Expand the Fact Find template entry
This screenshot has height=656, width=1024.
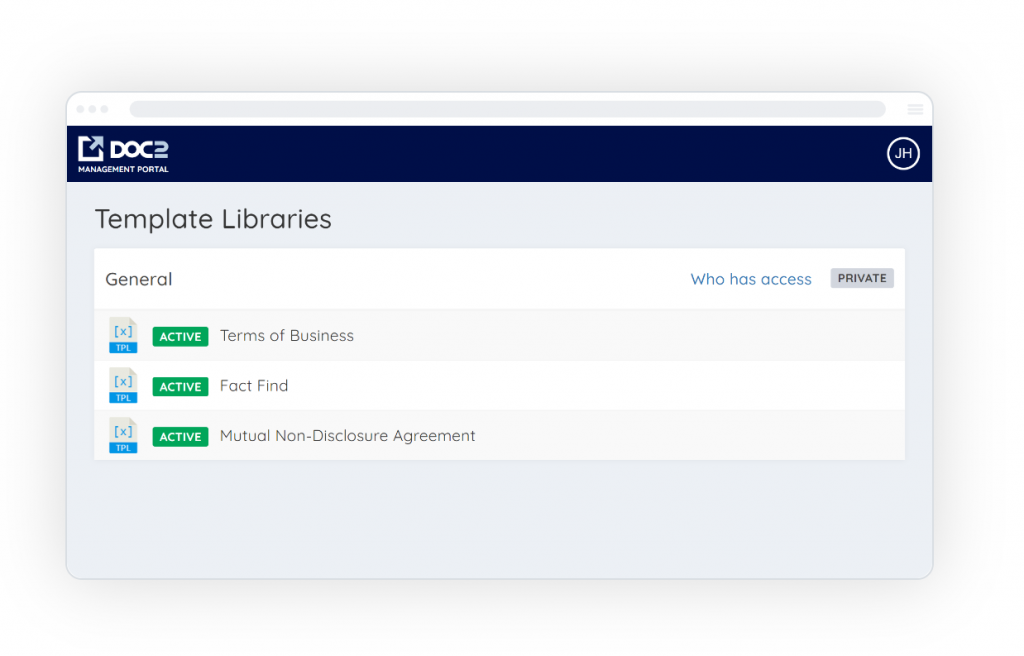[x=254, y=386]
